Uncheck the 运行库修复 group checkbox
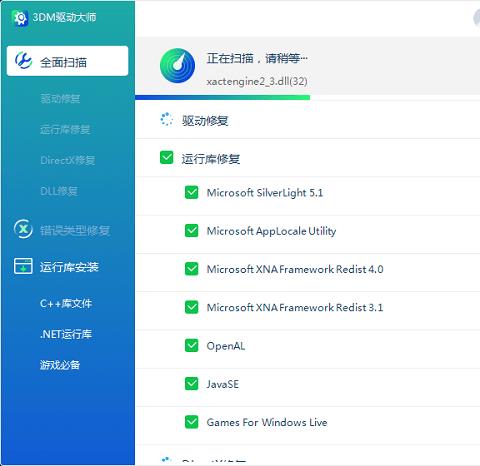The width and height of the screenshot is (480, 466). 166,158
